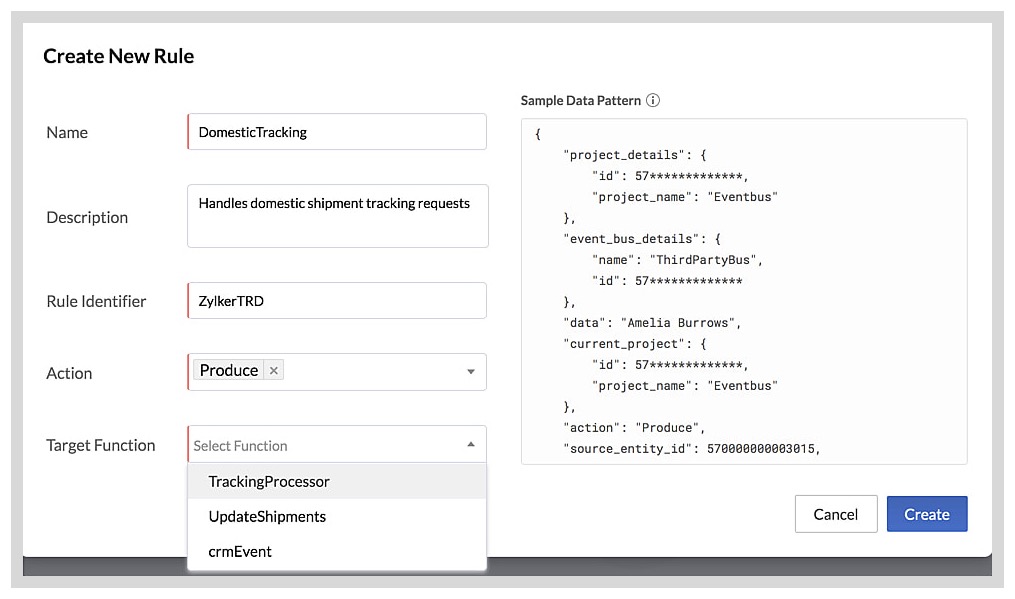
Task: Click the Sample Data Pattern info icon
Action: (654, 100)
